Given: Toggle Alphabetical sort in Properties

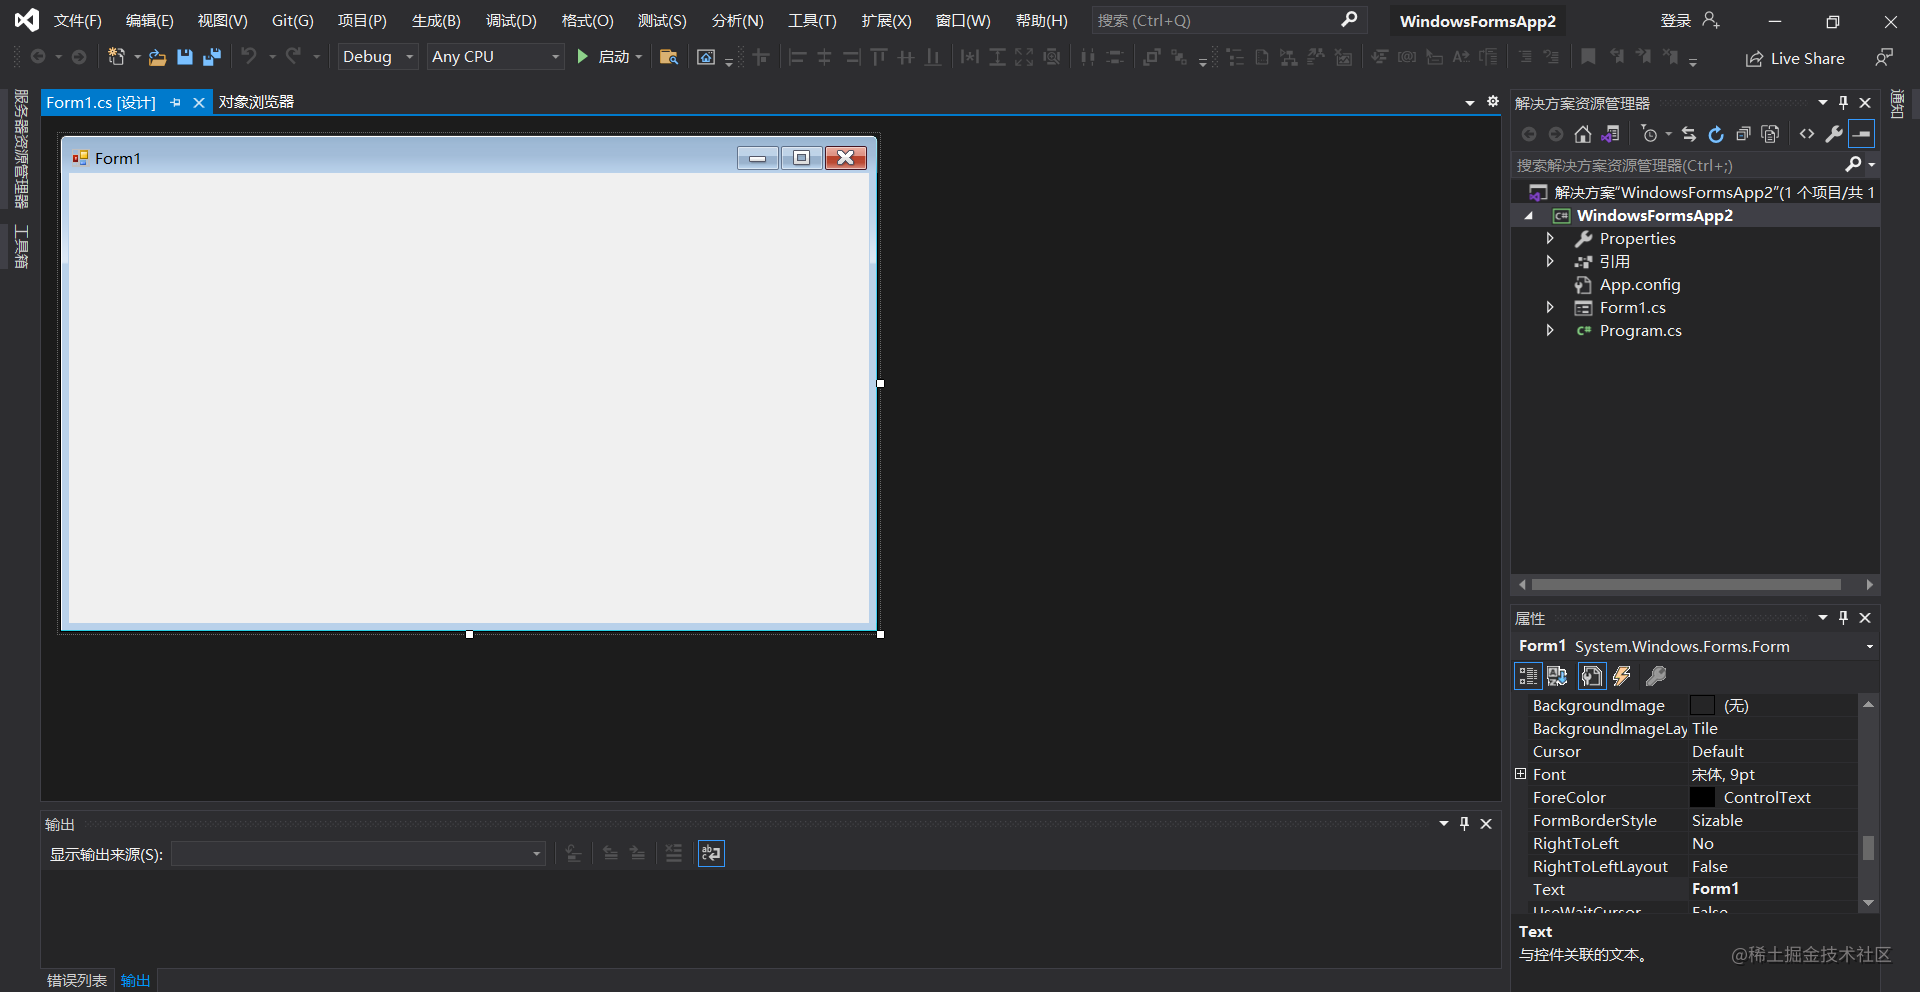Looking at the screenshot, I should [1558, 676].
